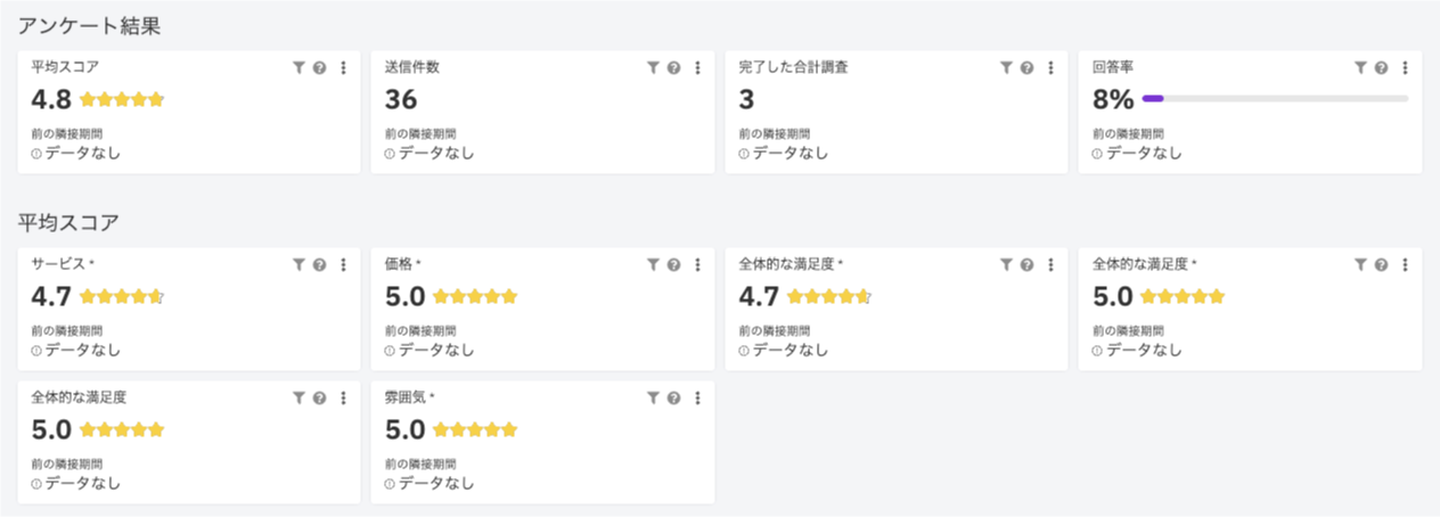
Task: Click the value 36 in 送信件数 card
Action: (x=401, y=100)
